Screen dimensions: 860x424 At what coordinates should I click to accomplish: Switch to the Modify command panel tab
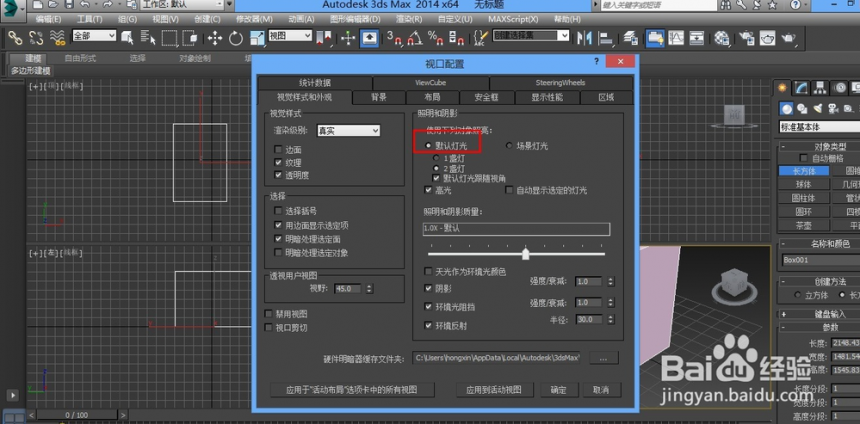801,88
